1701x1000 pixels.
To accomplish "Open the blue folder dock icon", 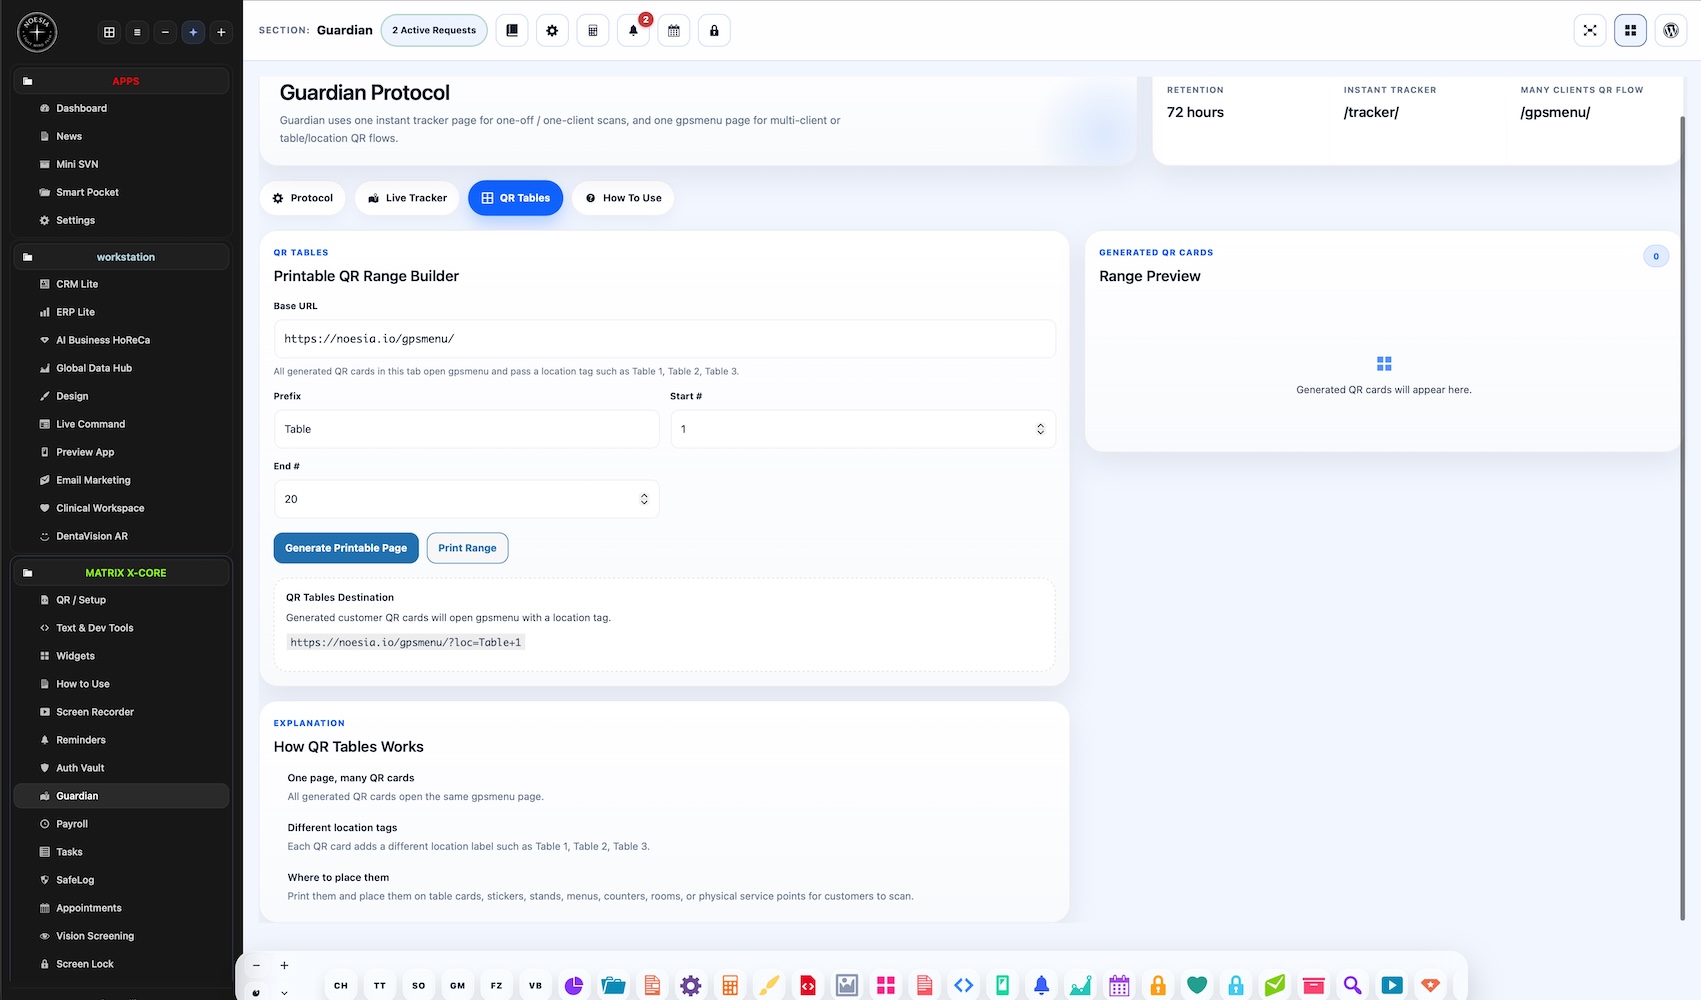I will click(x=613, y=986).
